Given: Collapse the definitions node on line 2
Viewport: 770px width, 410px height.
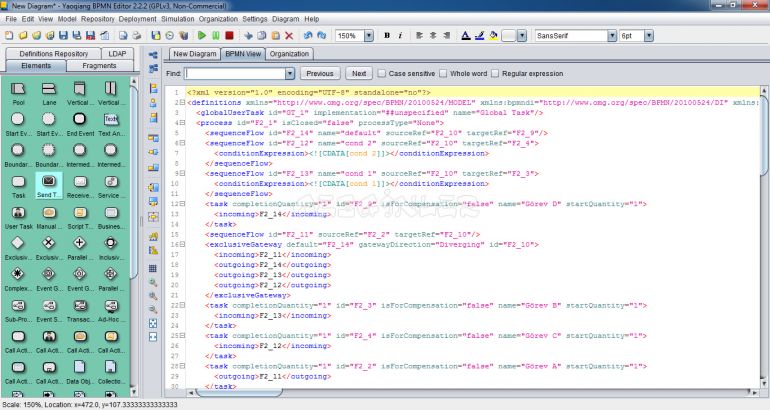Looking at the screenshot, I should (x=182, y=103).
